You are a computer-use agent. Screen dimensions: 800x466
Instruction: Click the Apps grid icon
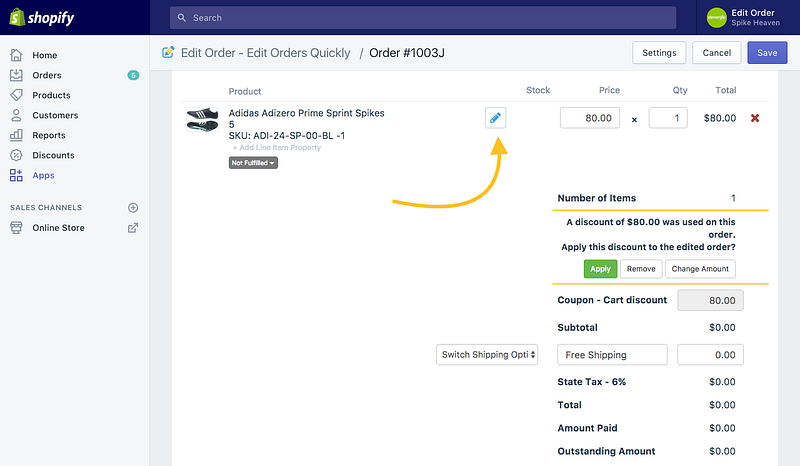pos(16,175)
